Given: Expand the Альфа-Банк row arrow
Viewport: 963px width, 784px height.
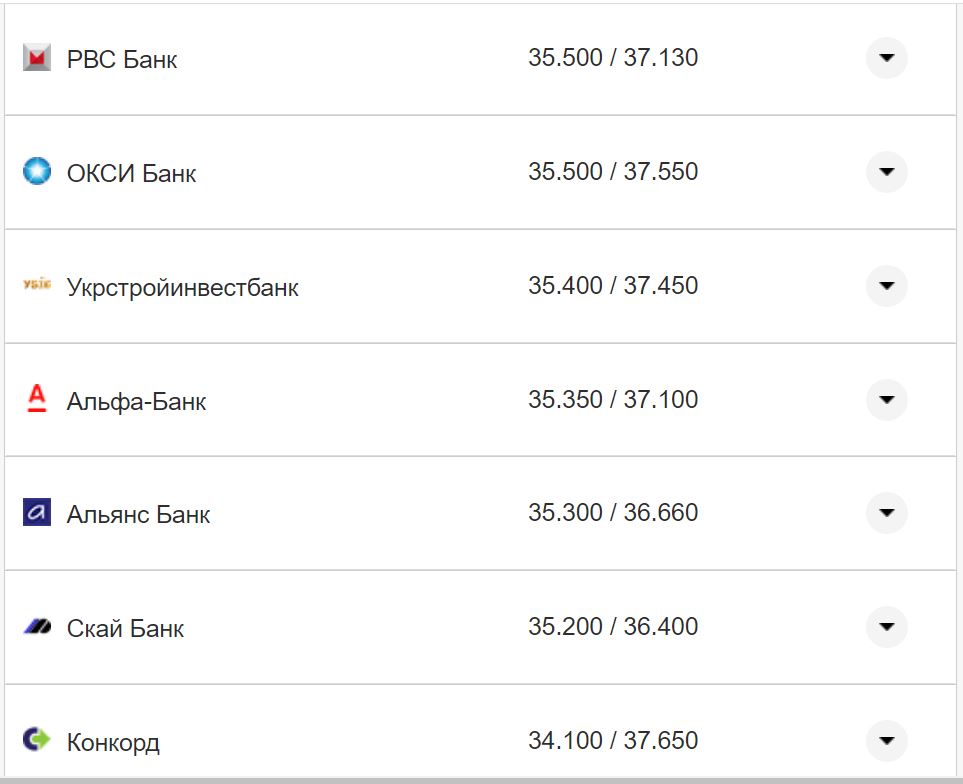Looking at the screenshot, I should pos(886,400).
